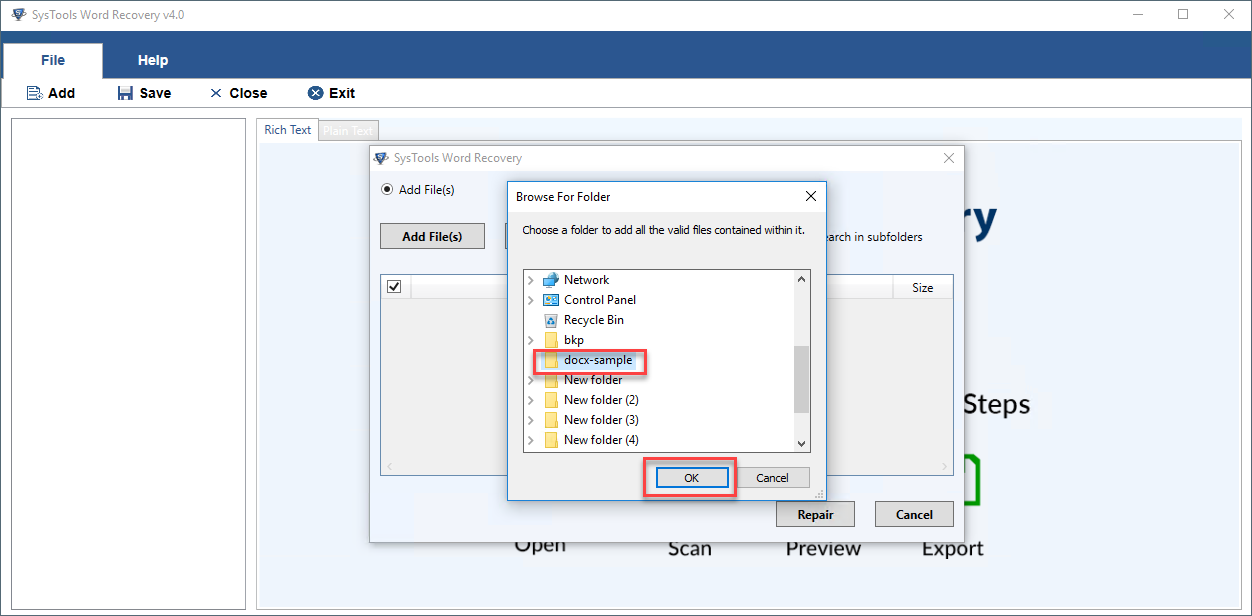Maximize the SysTools Word Recovery window

[x=1183, y=15]
